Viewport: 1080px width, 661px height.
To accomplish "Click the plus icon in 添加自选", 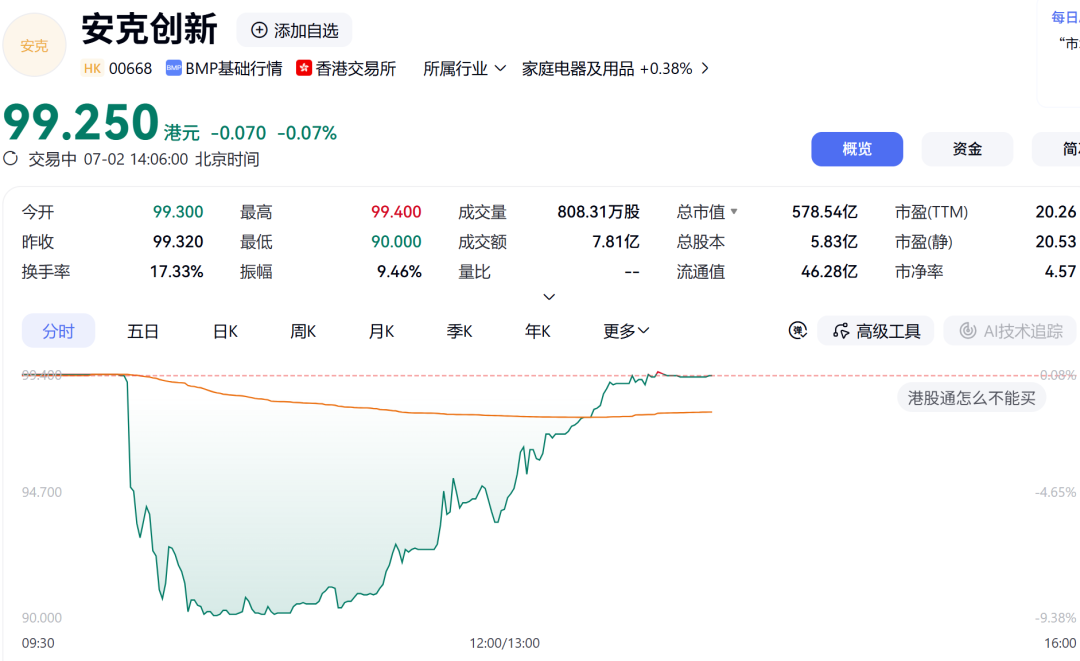I will (x=259, y=30).
